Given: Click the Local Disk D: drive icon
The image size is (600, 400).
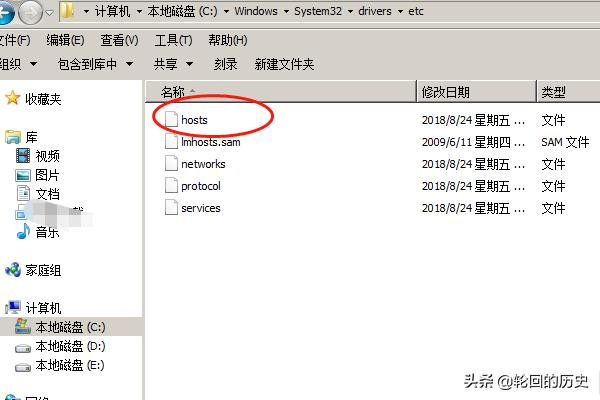Looking at the screenshot, I should (x=23, y=348).
